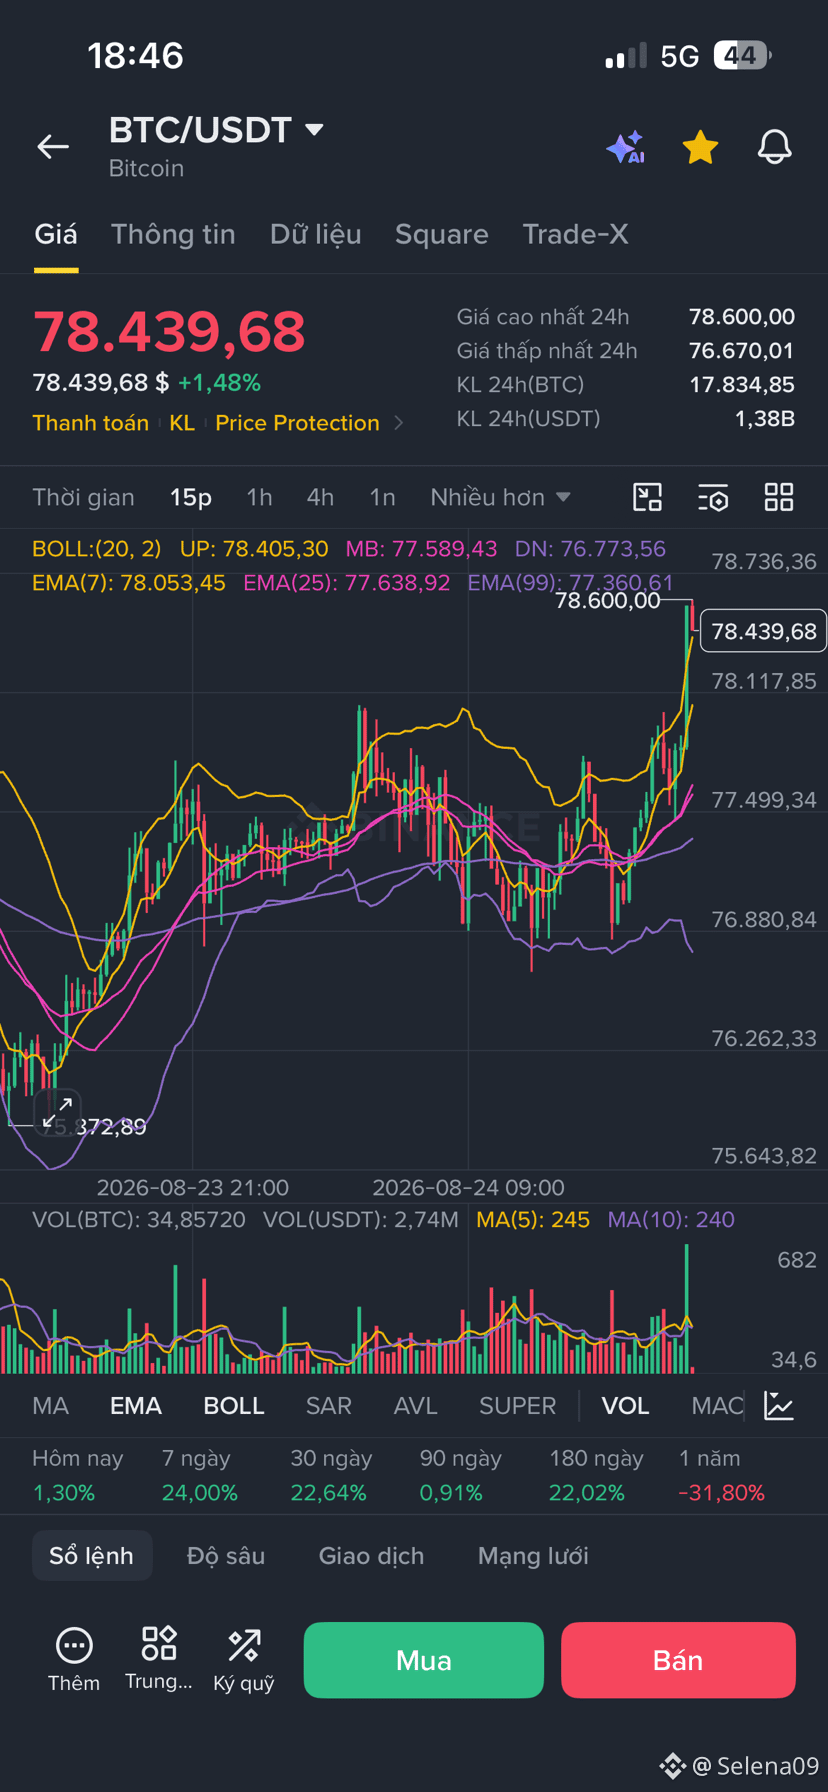Enable the SUPER indicator
828x1792 pixels.
point(517,1405)
